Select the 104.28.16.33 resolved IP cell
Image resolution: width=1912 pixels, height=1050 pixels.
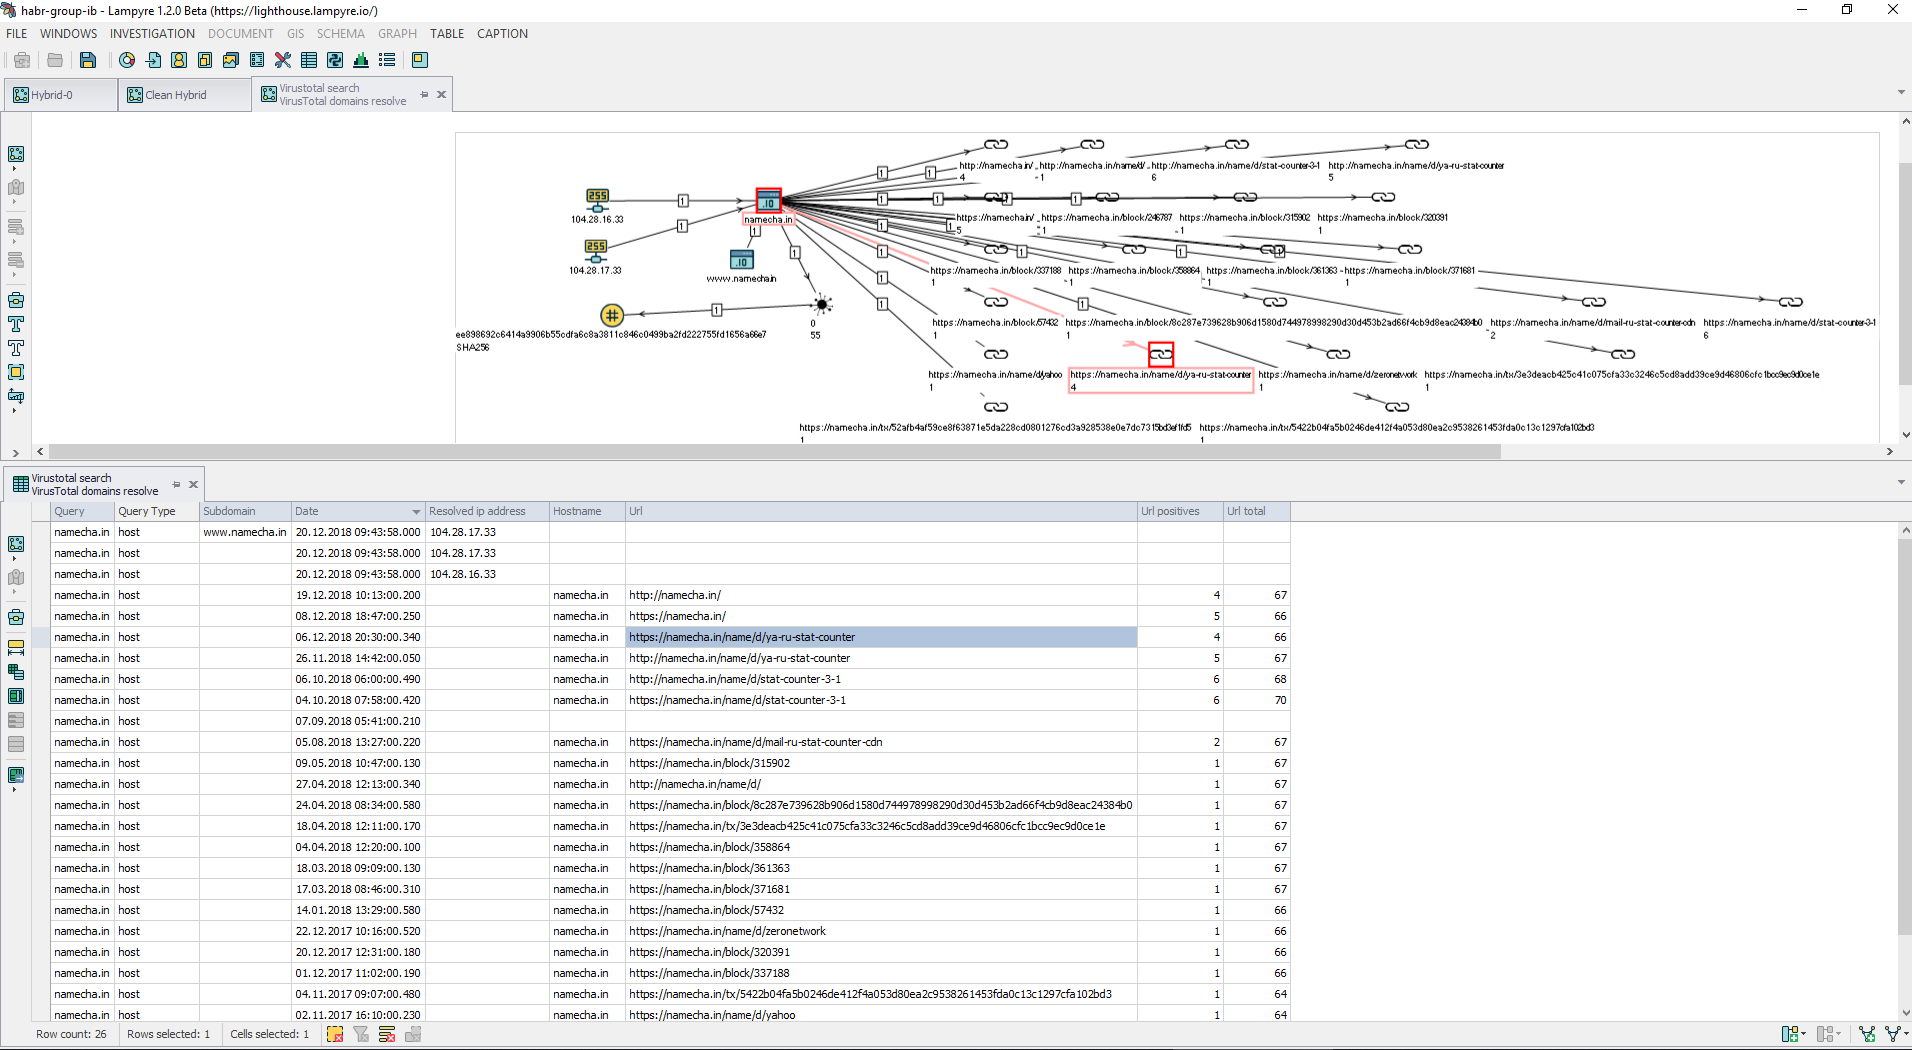tap(487, 574)
